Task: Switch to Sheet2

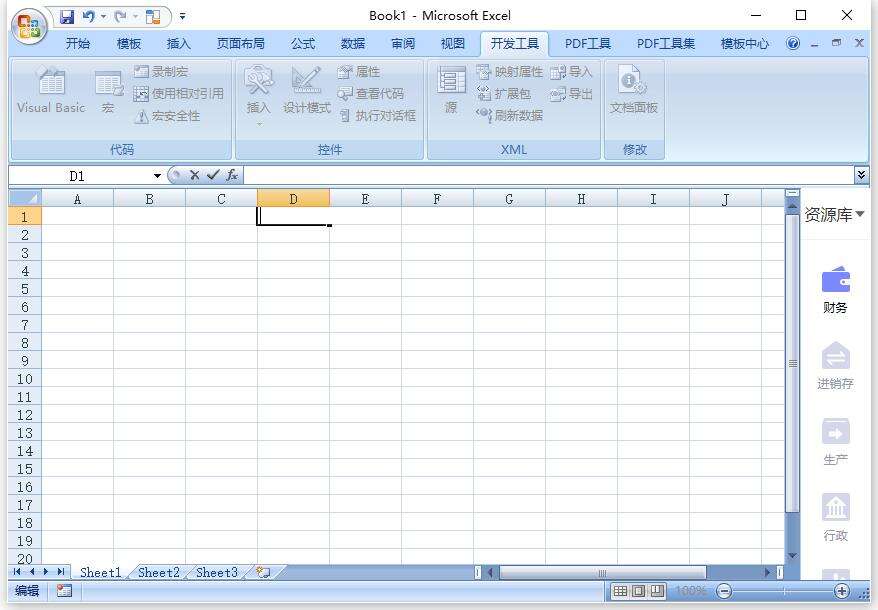Action: coord(158,572)
